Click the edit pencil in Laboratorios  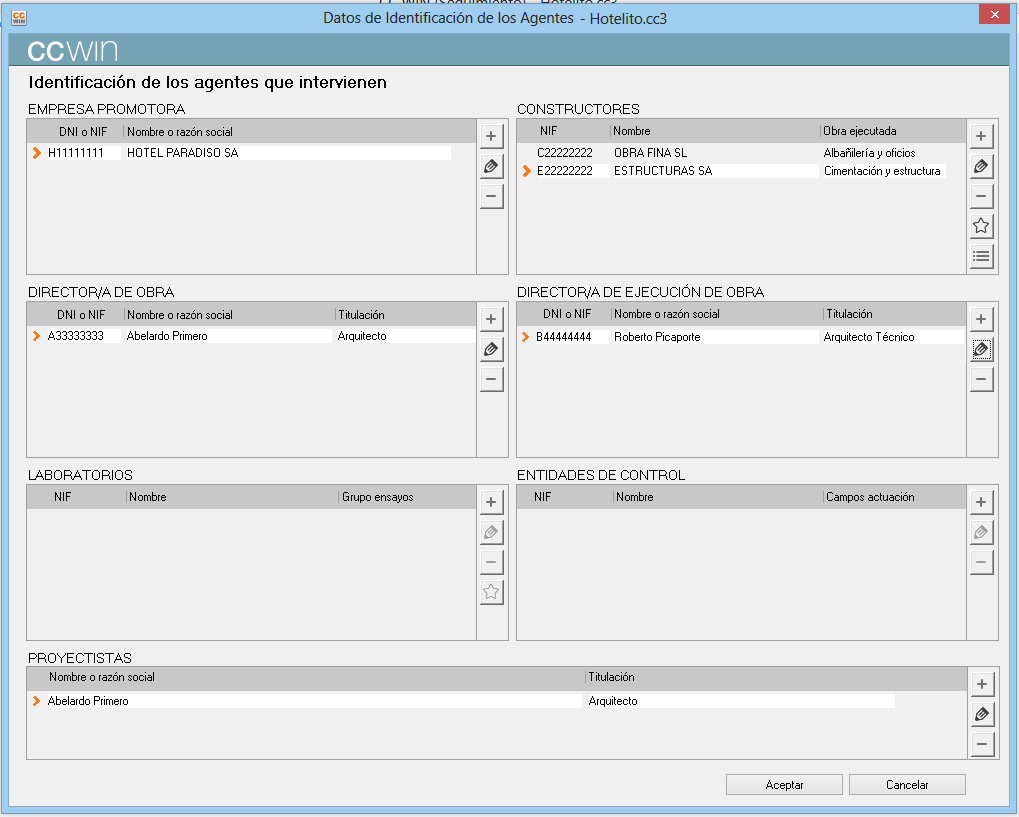[491, 532]
